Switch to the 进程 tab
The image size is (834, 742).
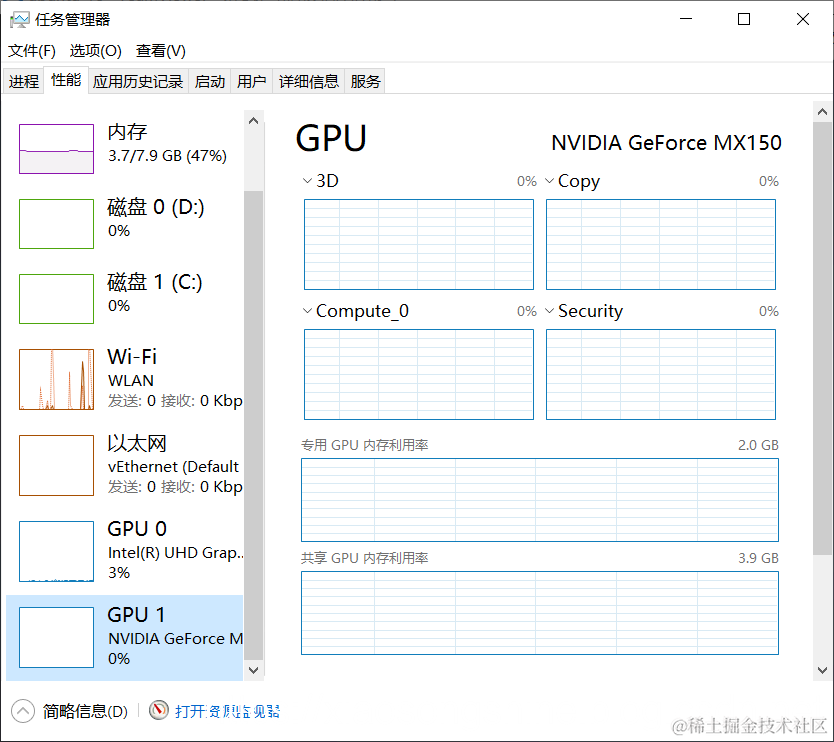[23, 81]
